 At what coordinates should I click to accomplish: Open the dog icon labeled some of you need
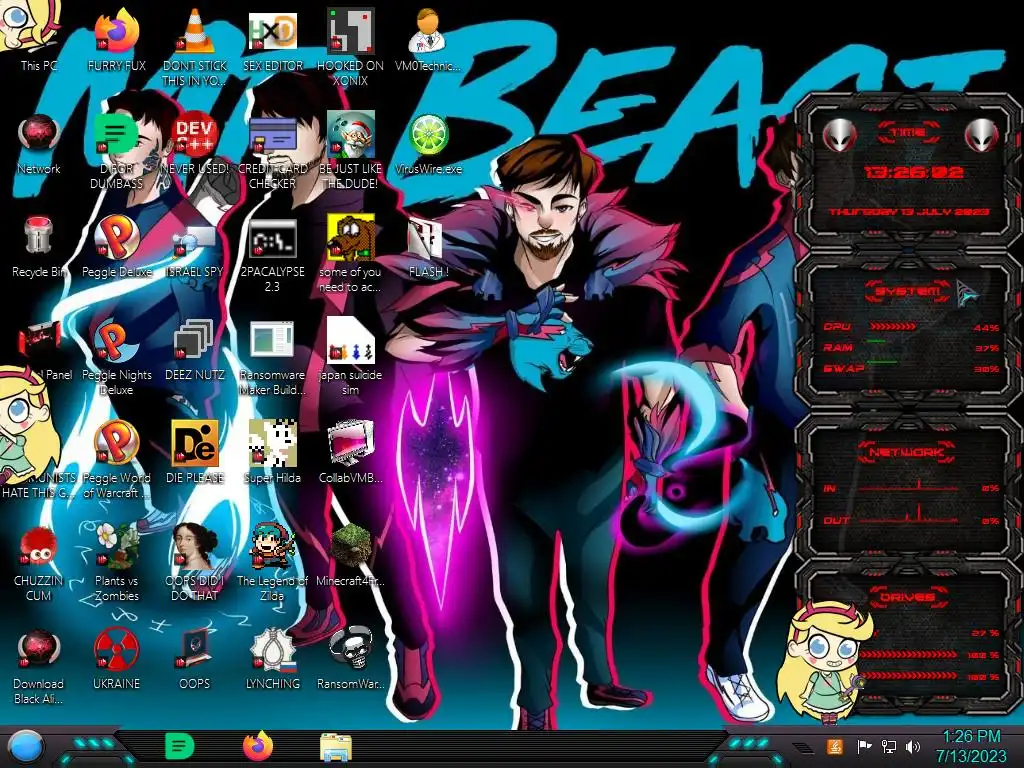[351, 255]
